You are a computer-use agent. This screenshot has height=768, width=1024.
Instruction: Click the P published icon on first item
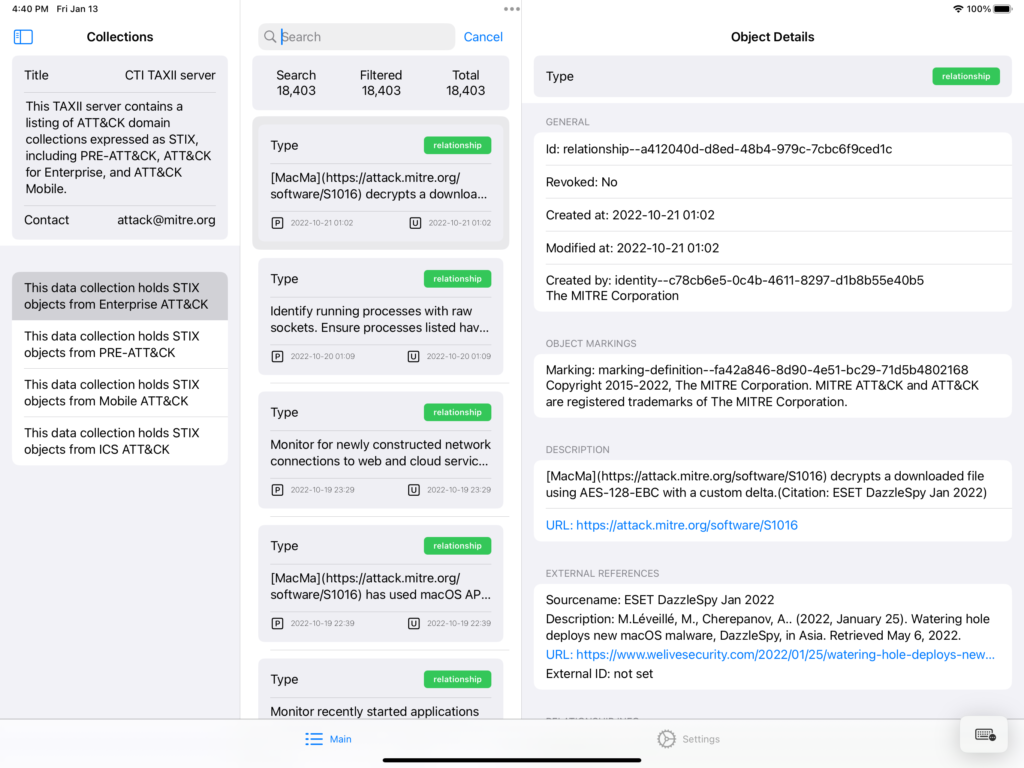coord(277,222)
